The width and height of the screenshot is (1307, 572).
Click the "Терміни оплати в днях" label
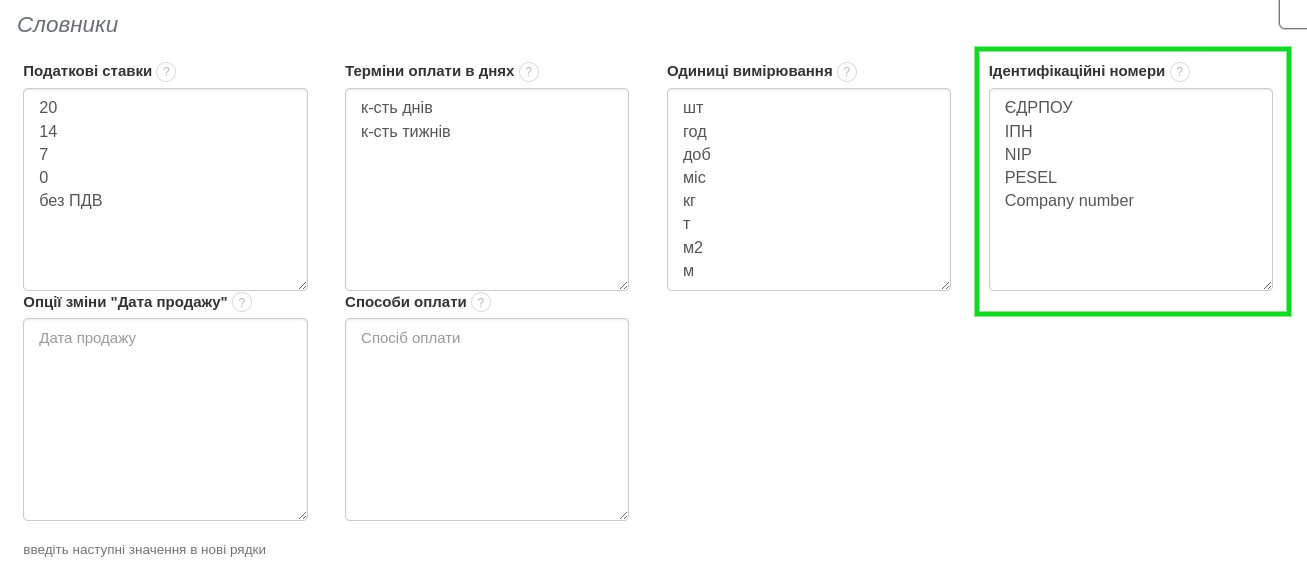tap(429, 71)
